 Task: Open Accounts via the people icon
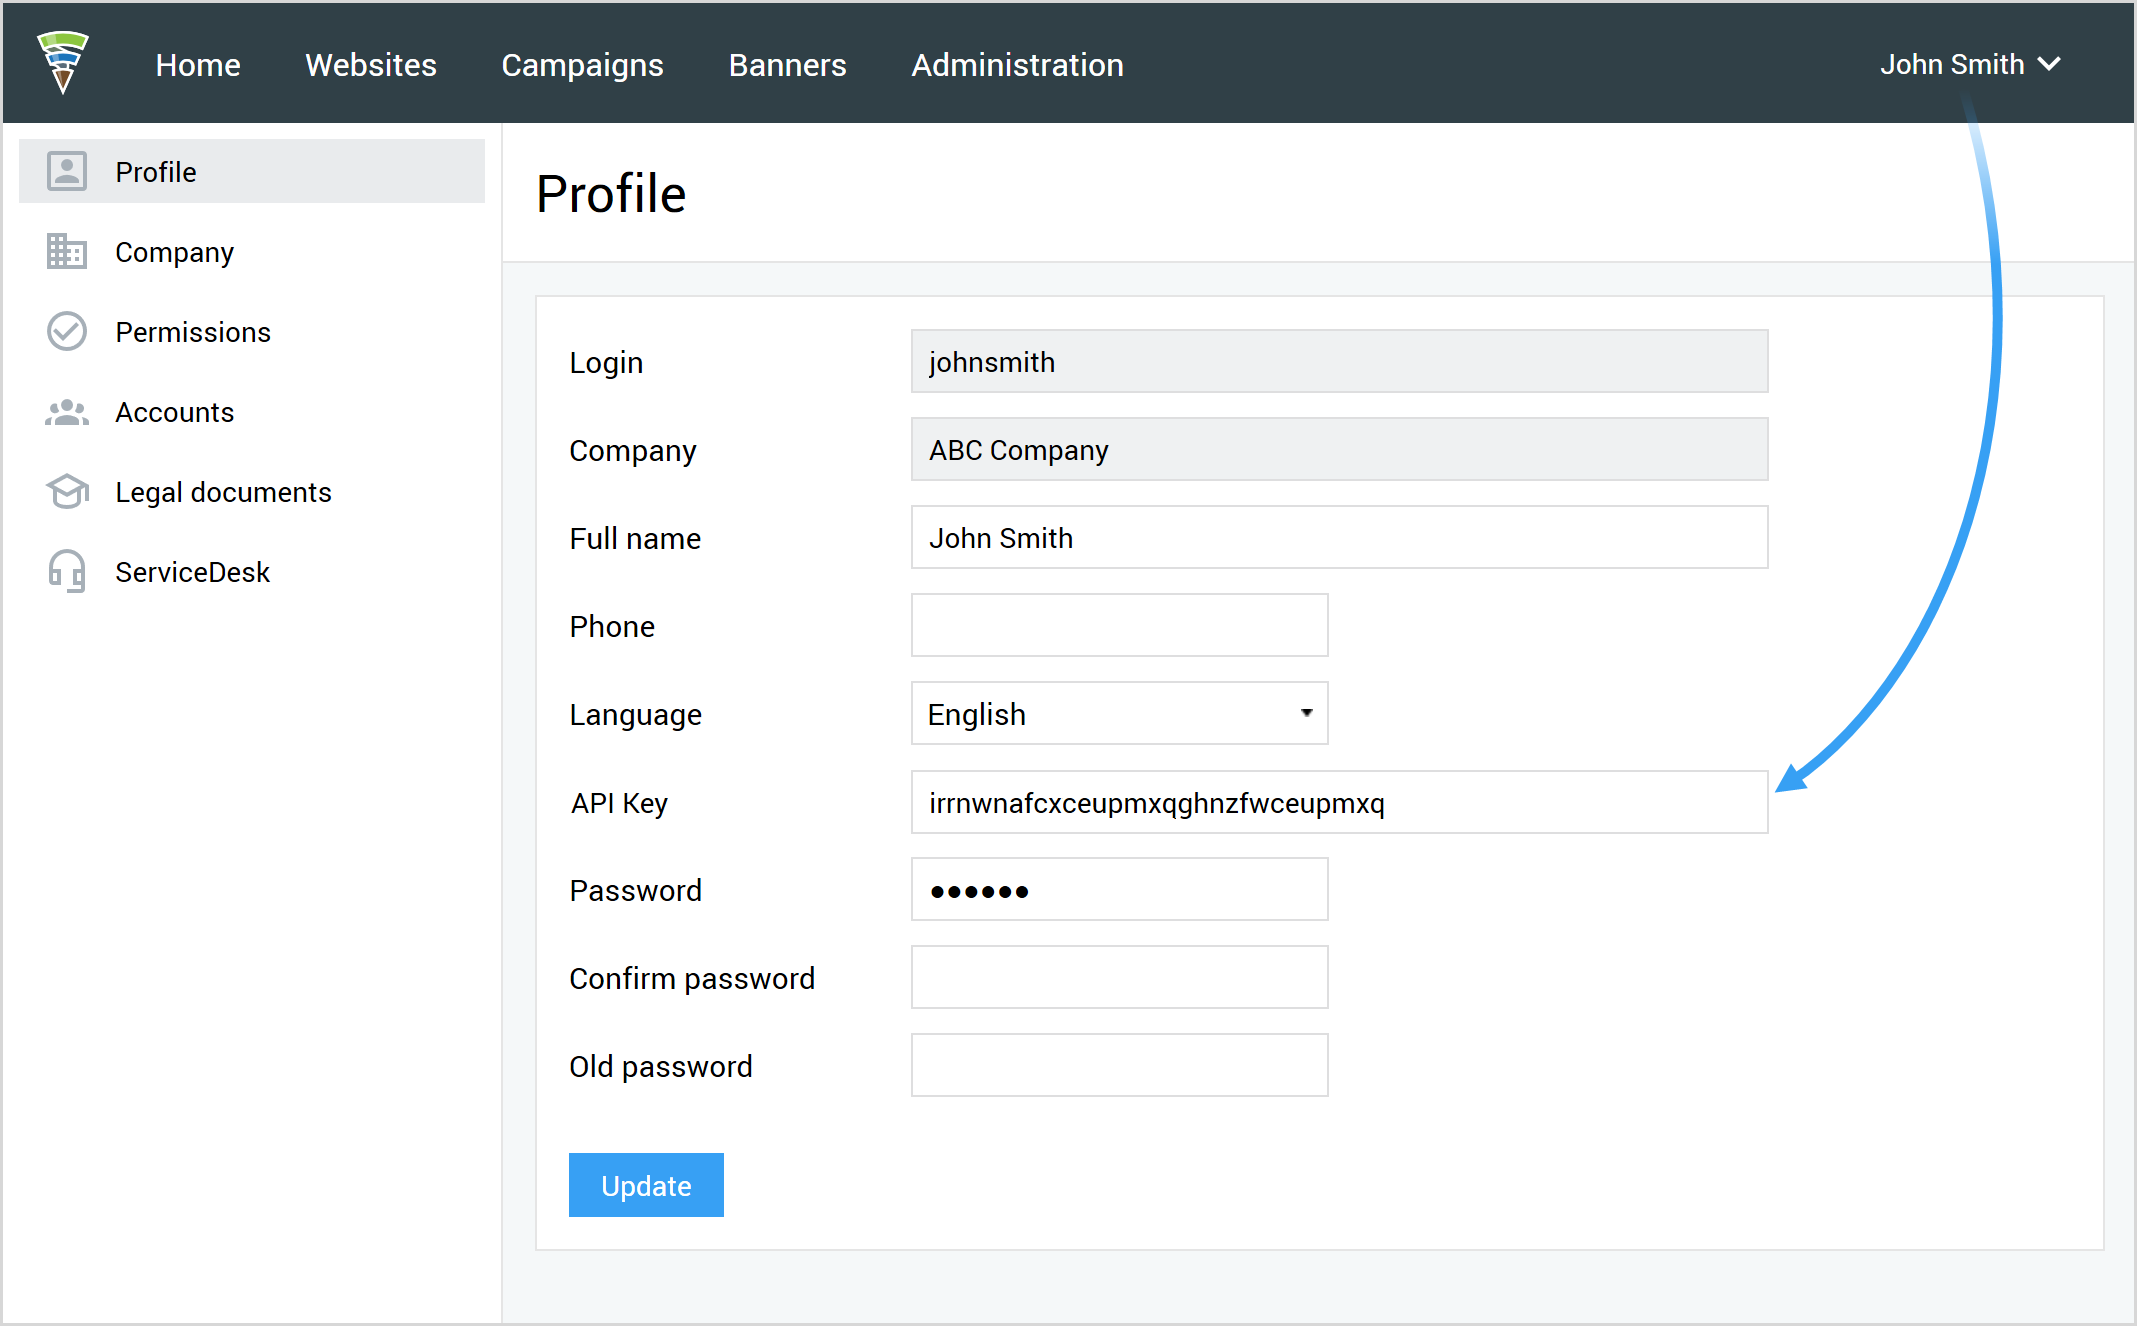click(x=67, y=412)
